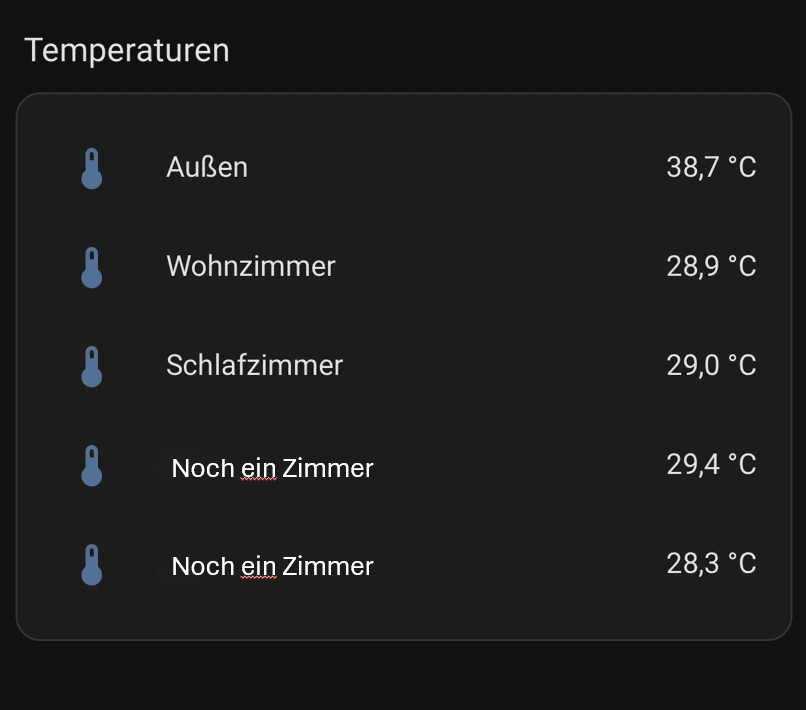
Task: Click thermometer icon in the 29,4 °C row
Action: 91,465
